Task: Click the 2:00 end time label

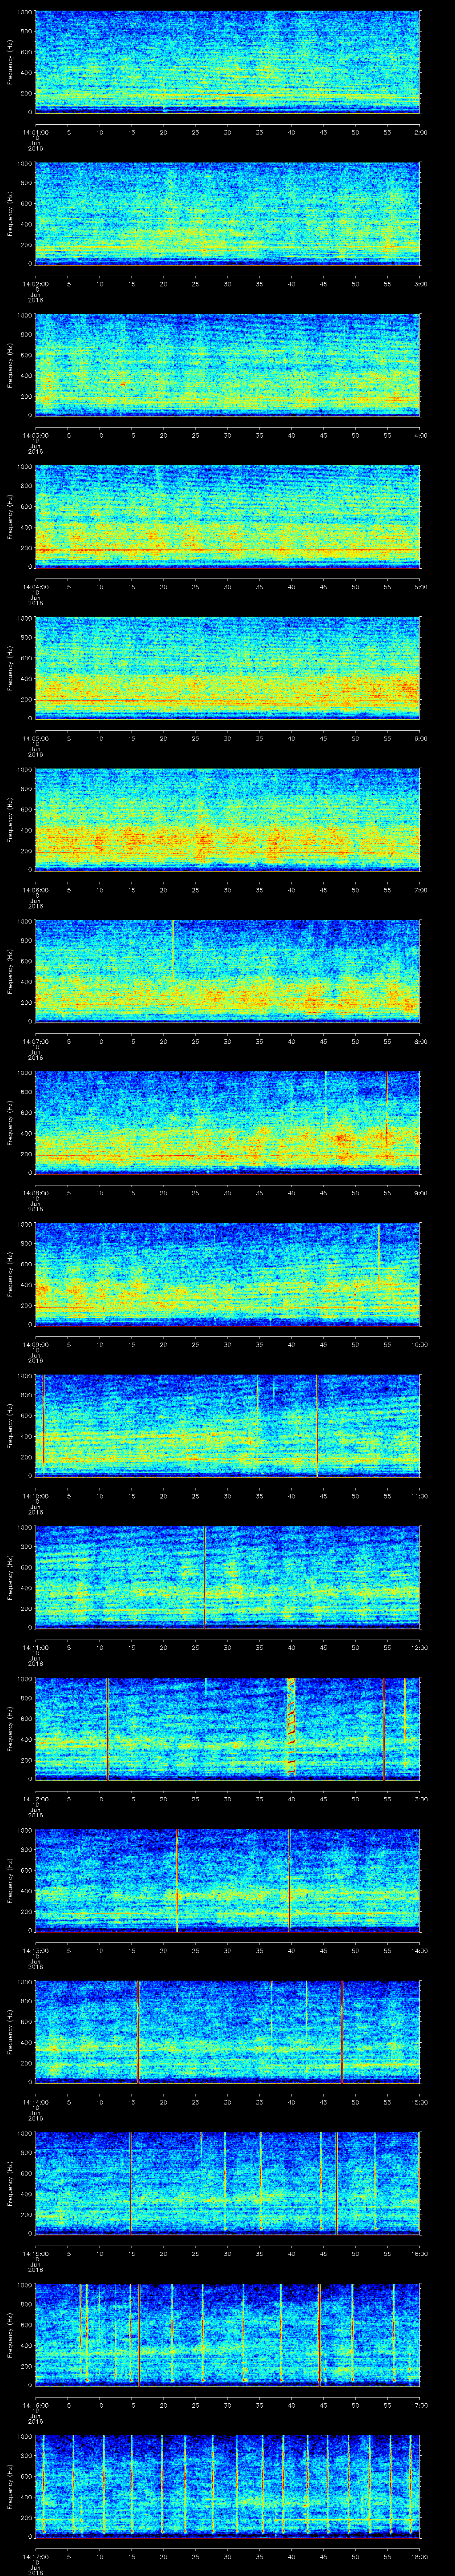Action: point(420,131)
